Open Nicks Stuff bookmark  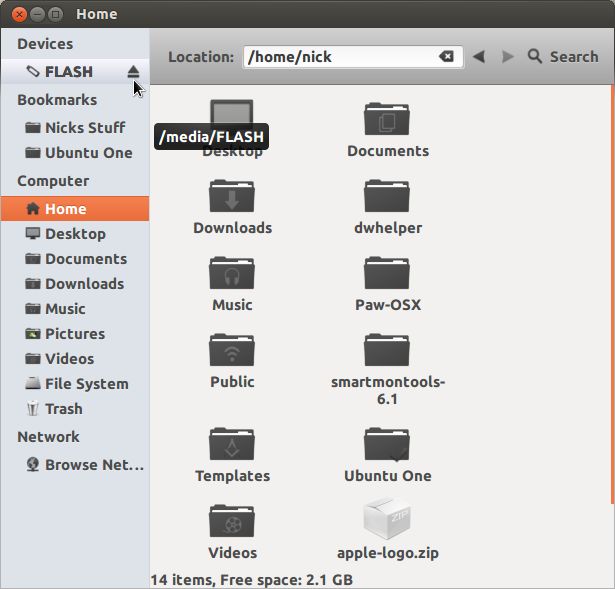[x=75, y=127]
